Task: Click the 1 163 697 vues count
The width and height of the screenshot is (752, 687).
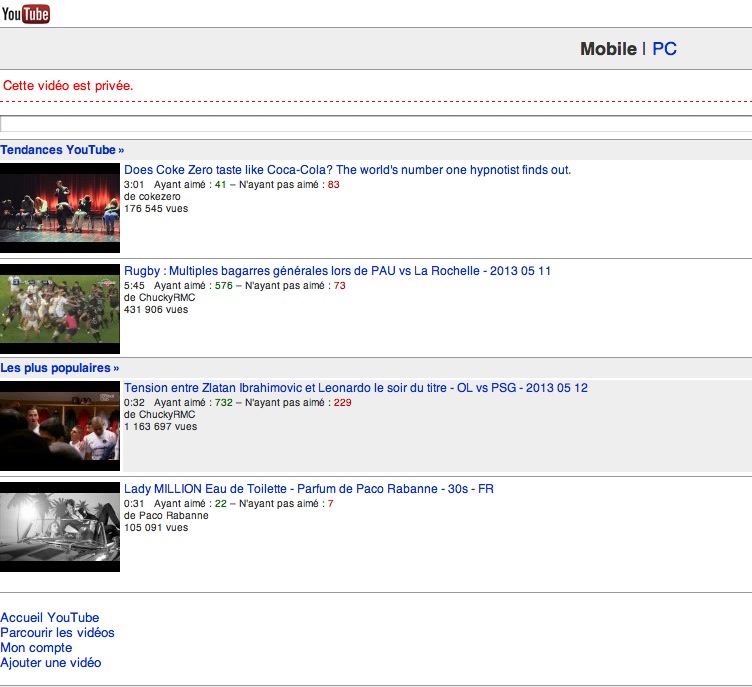Action: point(160,426)
